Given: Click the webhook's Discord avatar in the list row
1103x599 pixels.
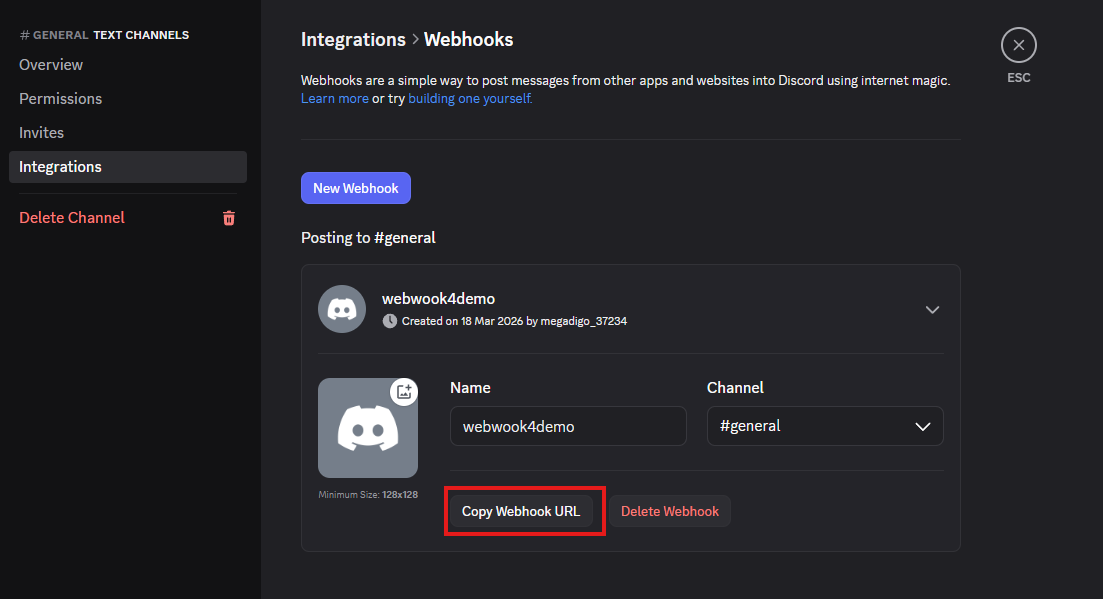Looking at the screenshot, I should point(341,309).
